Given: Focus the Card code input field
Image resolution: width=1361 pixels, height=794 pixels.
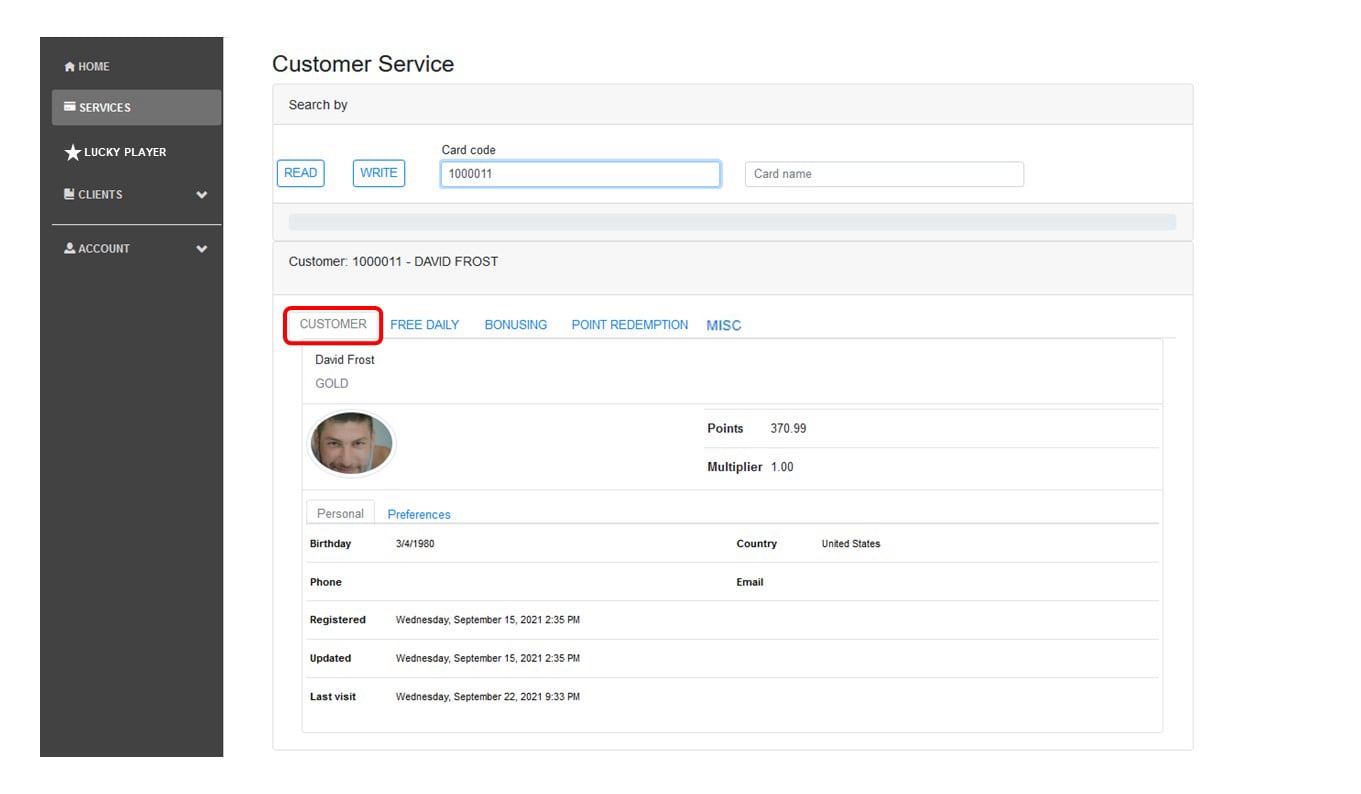Looking at the screenshot, I should tap(580, 174).
